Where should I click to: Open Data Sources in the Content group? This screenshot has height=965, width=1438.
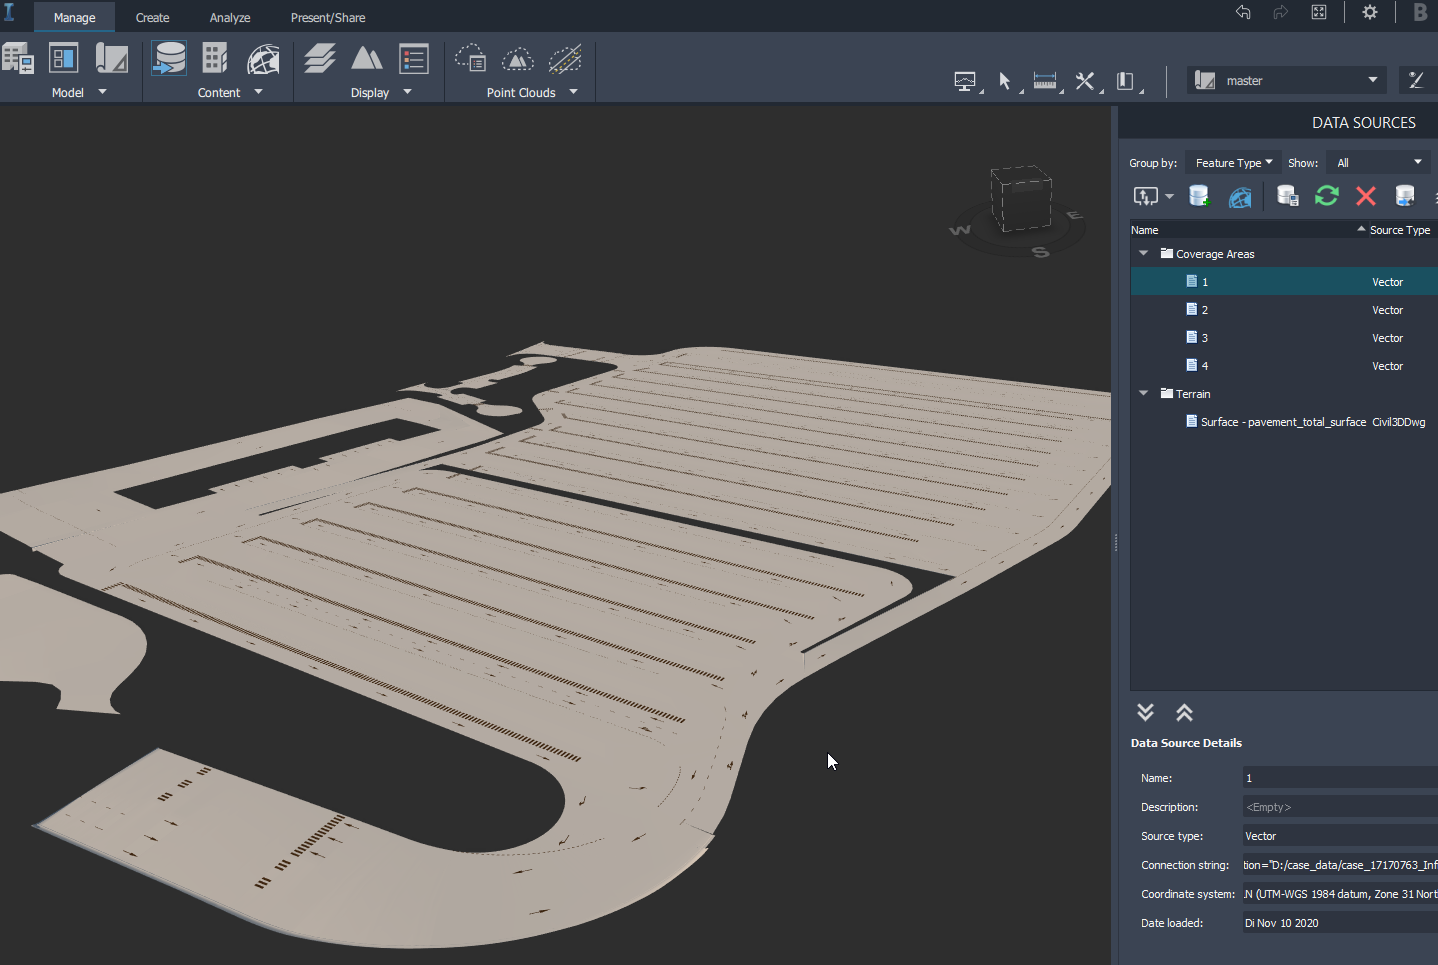169,59
